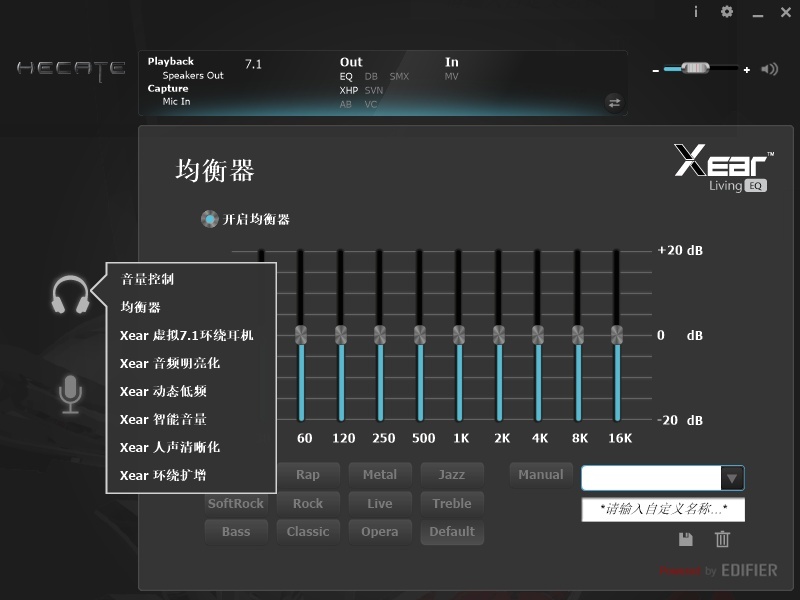Click the 250 Hz EQ slider handle

tap(380, 335)
